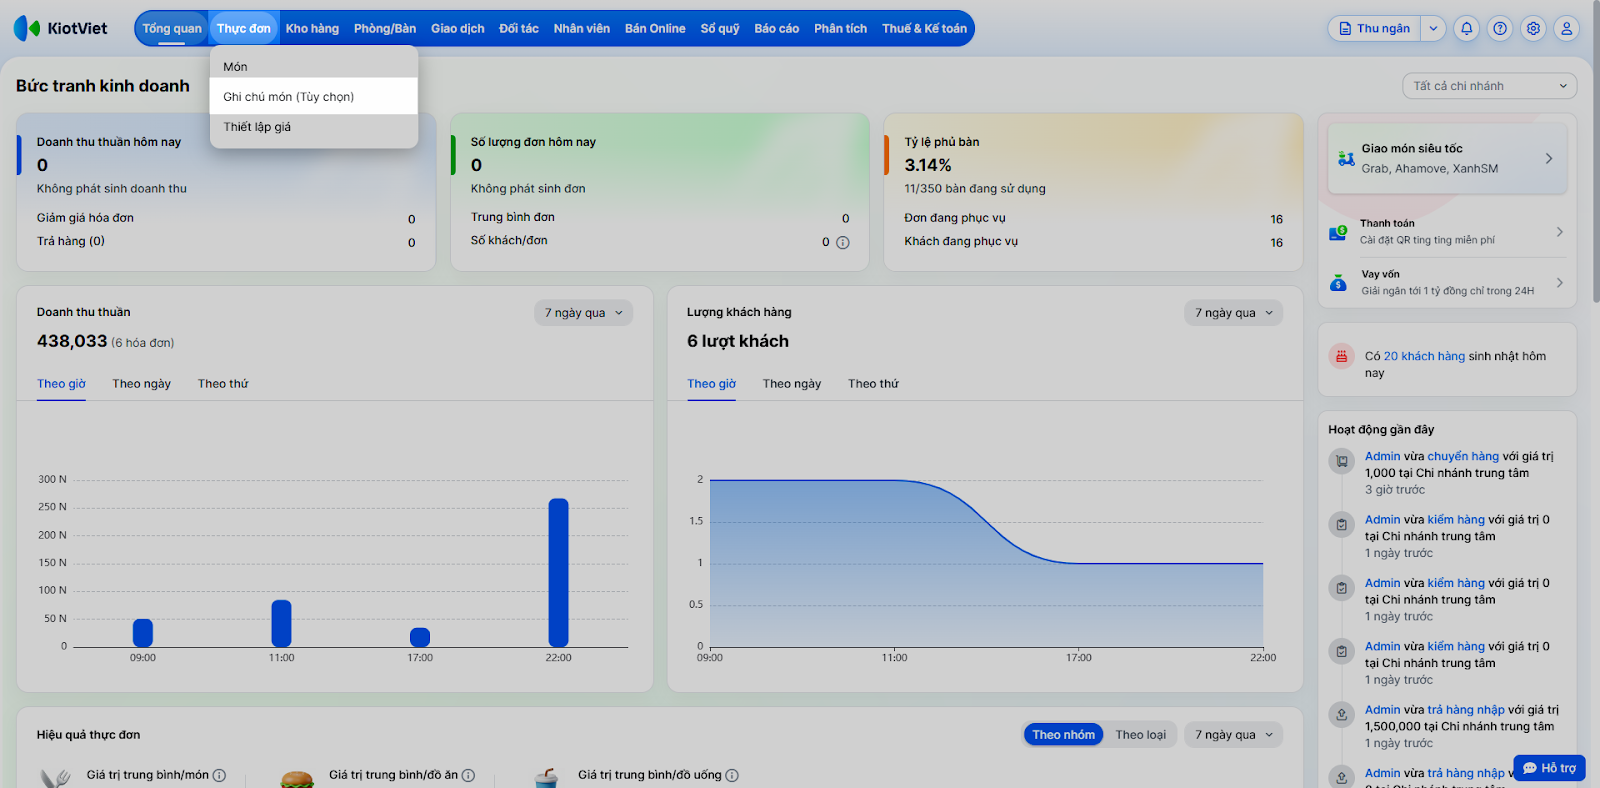The height and width of the screenshot is (788, 1600).
Task: Open the settings gear icon
Action: [x=1533, y=29]
